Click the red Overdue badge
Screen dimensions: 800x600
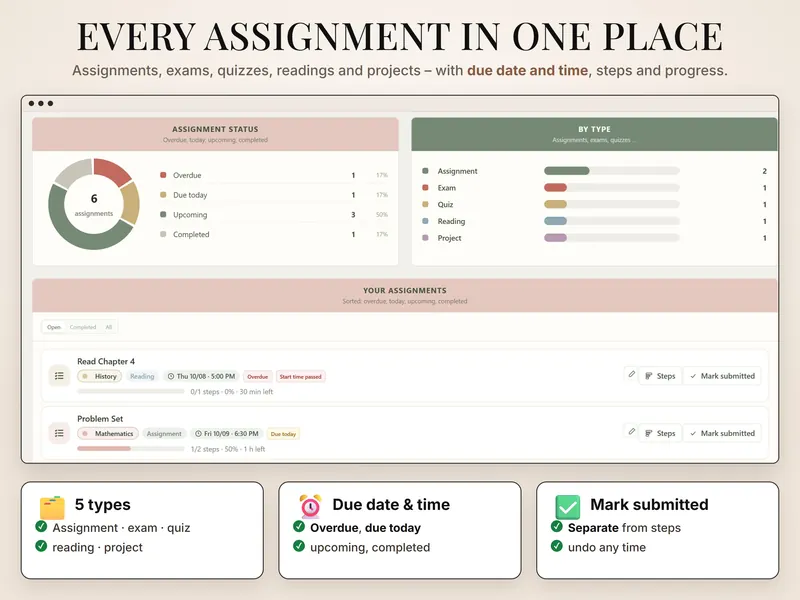(258, 377)
